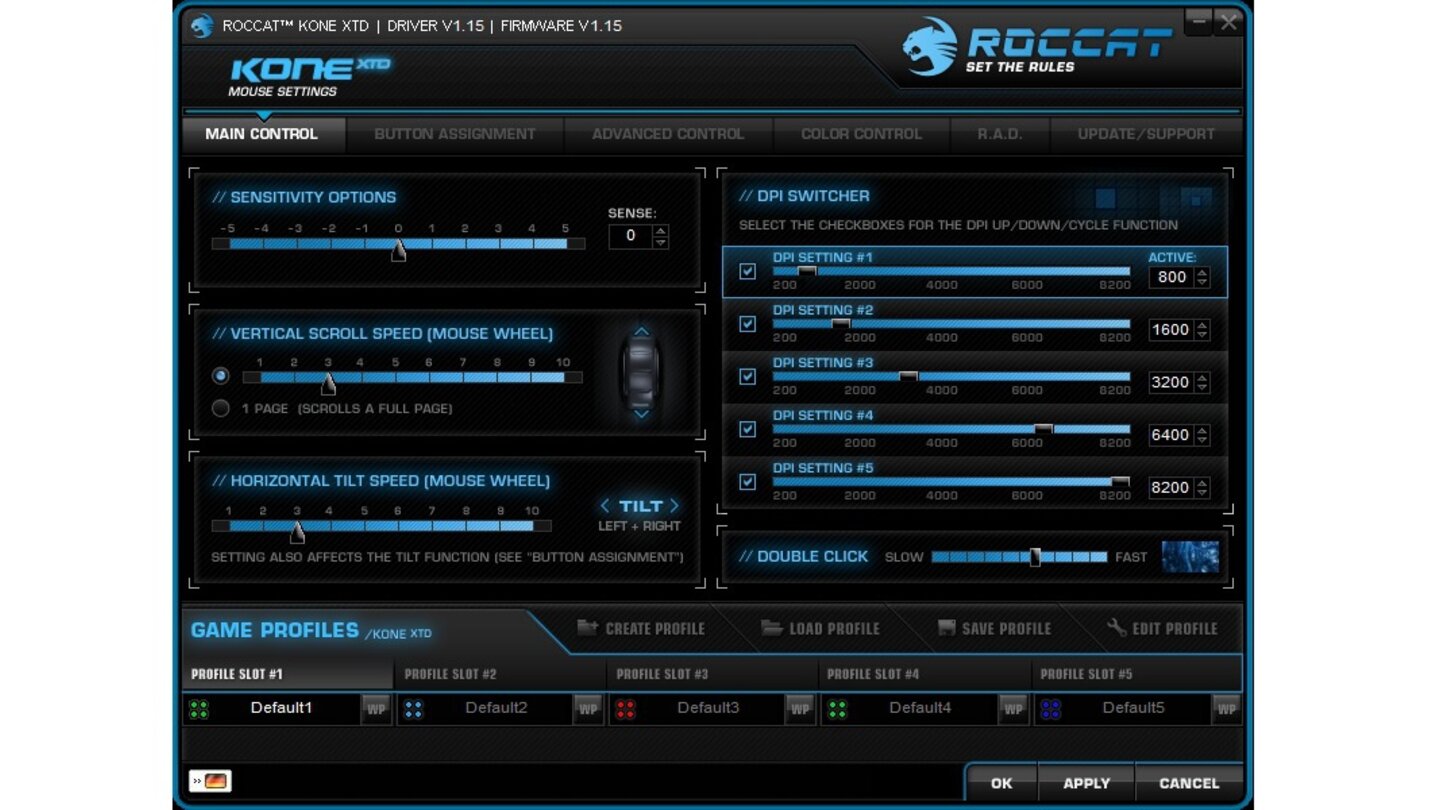Click the German flag language icon
This screenshot has width=1440, height=810.
tap(211, 781)
